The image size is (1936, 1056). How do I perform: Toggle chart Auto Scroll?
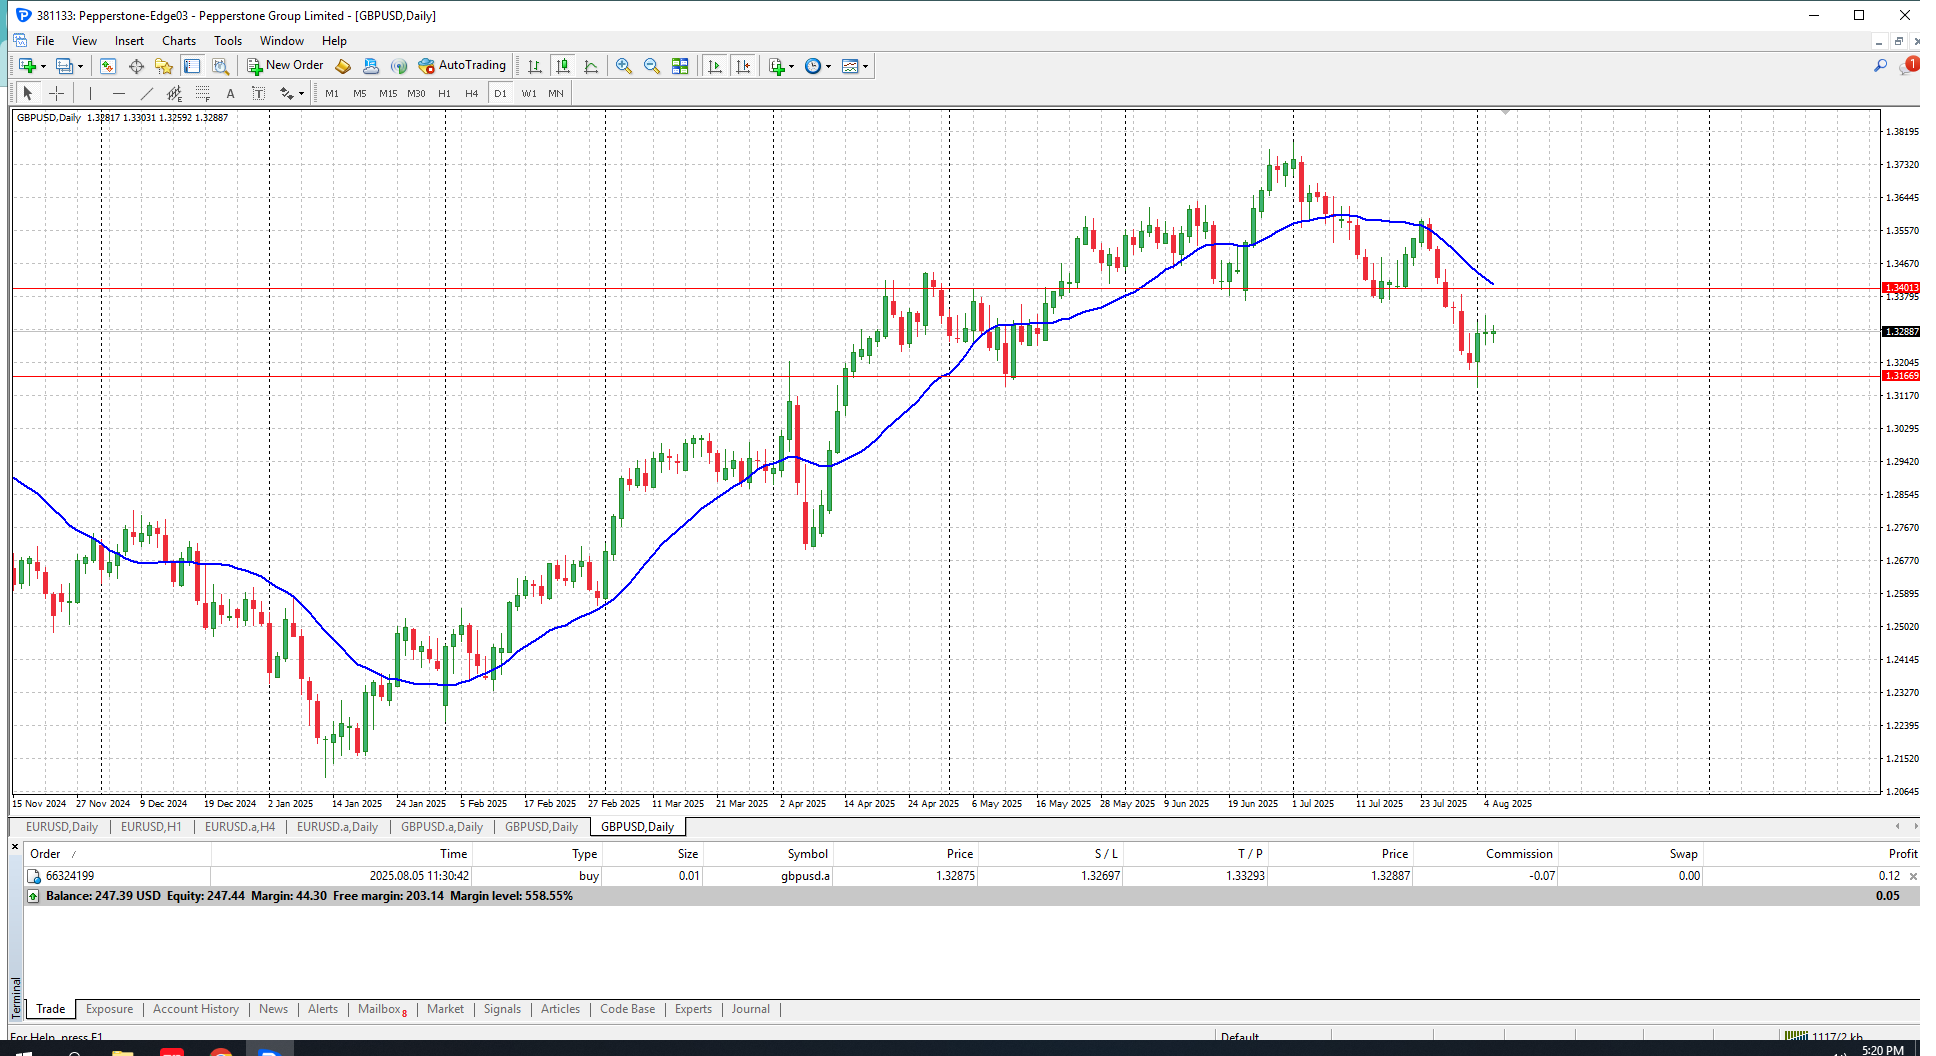pyautogui.click(x=715, y=66)
